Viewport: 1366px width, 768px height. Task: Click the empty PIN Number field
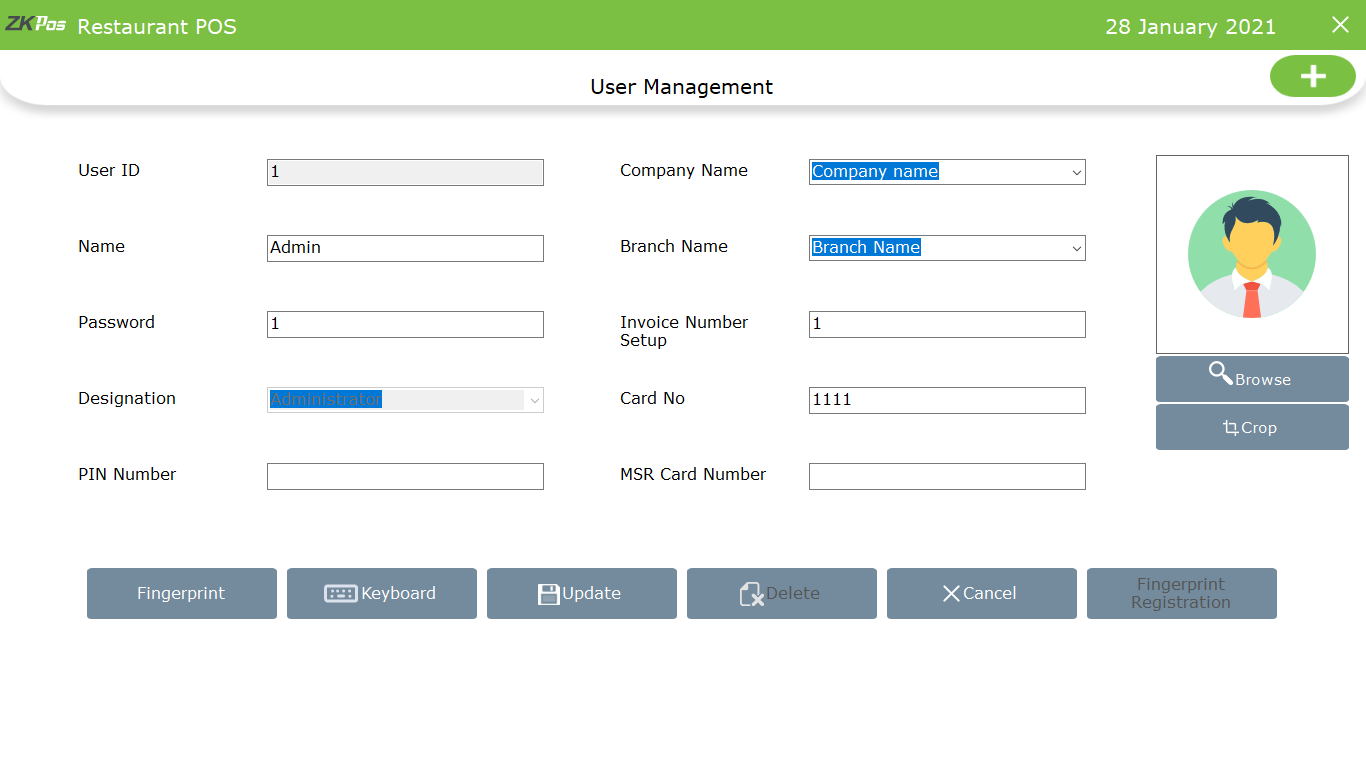[405, 476]
